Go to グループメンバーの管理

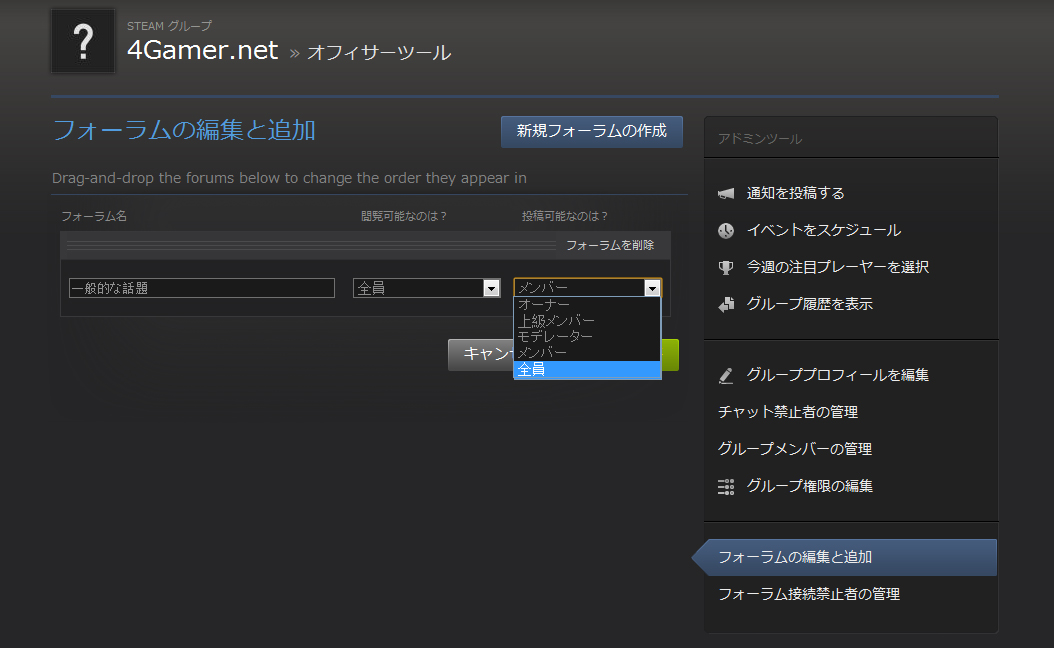point(795,449)
